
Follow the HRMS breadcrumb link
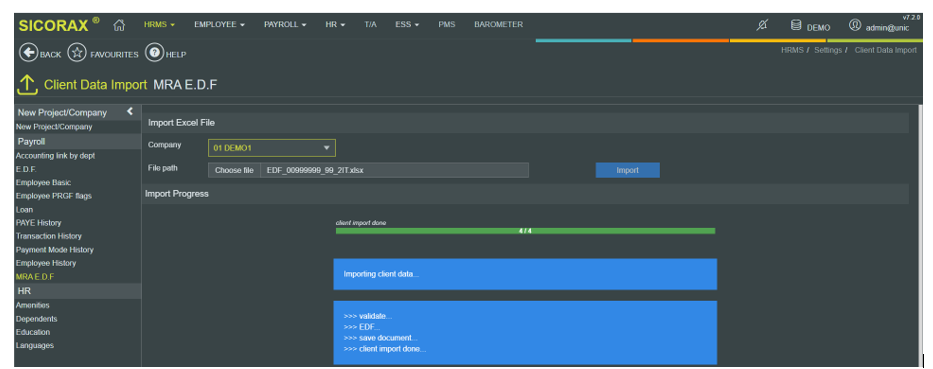793,51
